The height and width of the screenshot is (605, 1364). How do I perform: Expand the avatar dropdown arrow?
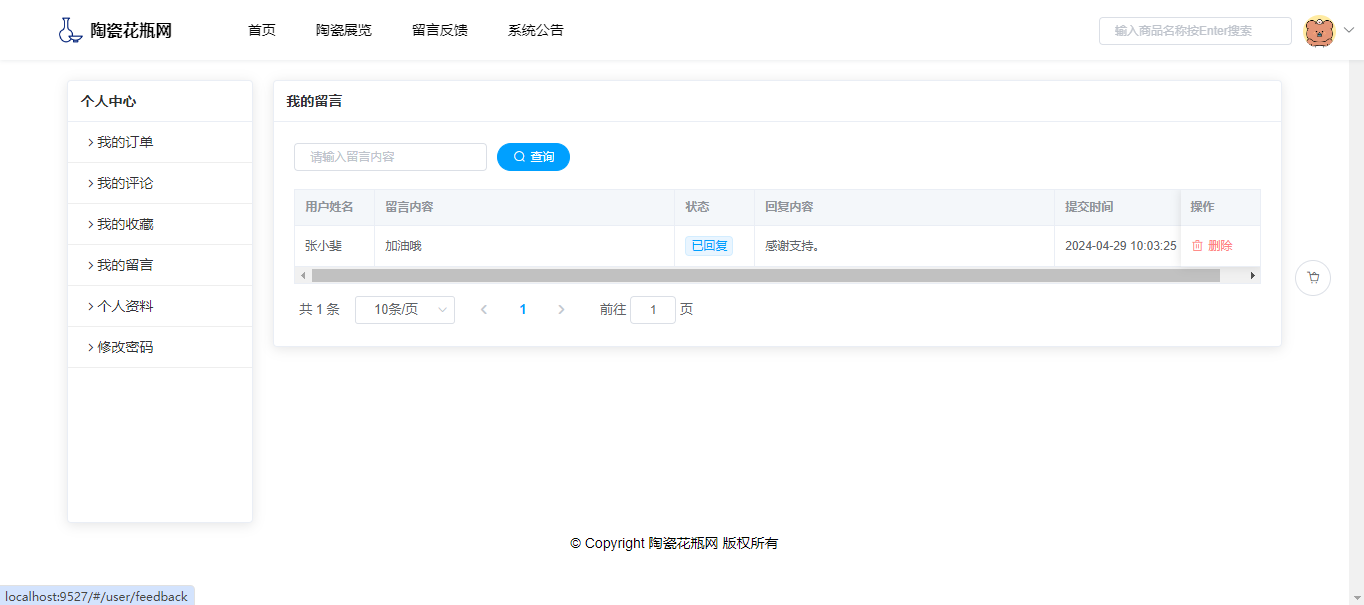click(1348, 30)
